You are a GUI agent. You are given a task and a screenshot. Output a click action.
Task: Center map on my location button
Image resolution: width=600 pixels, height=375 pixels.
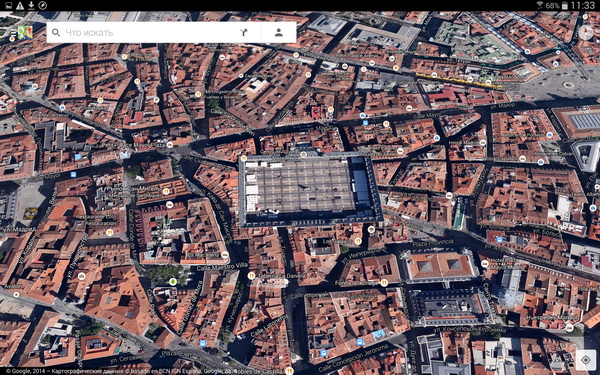coord(585,360)
